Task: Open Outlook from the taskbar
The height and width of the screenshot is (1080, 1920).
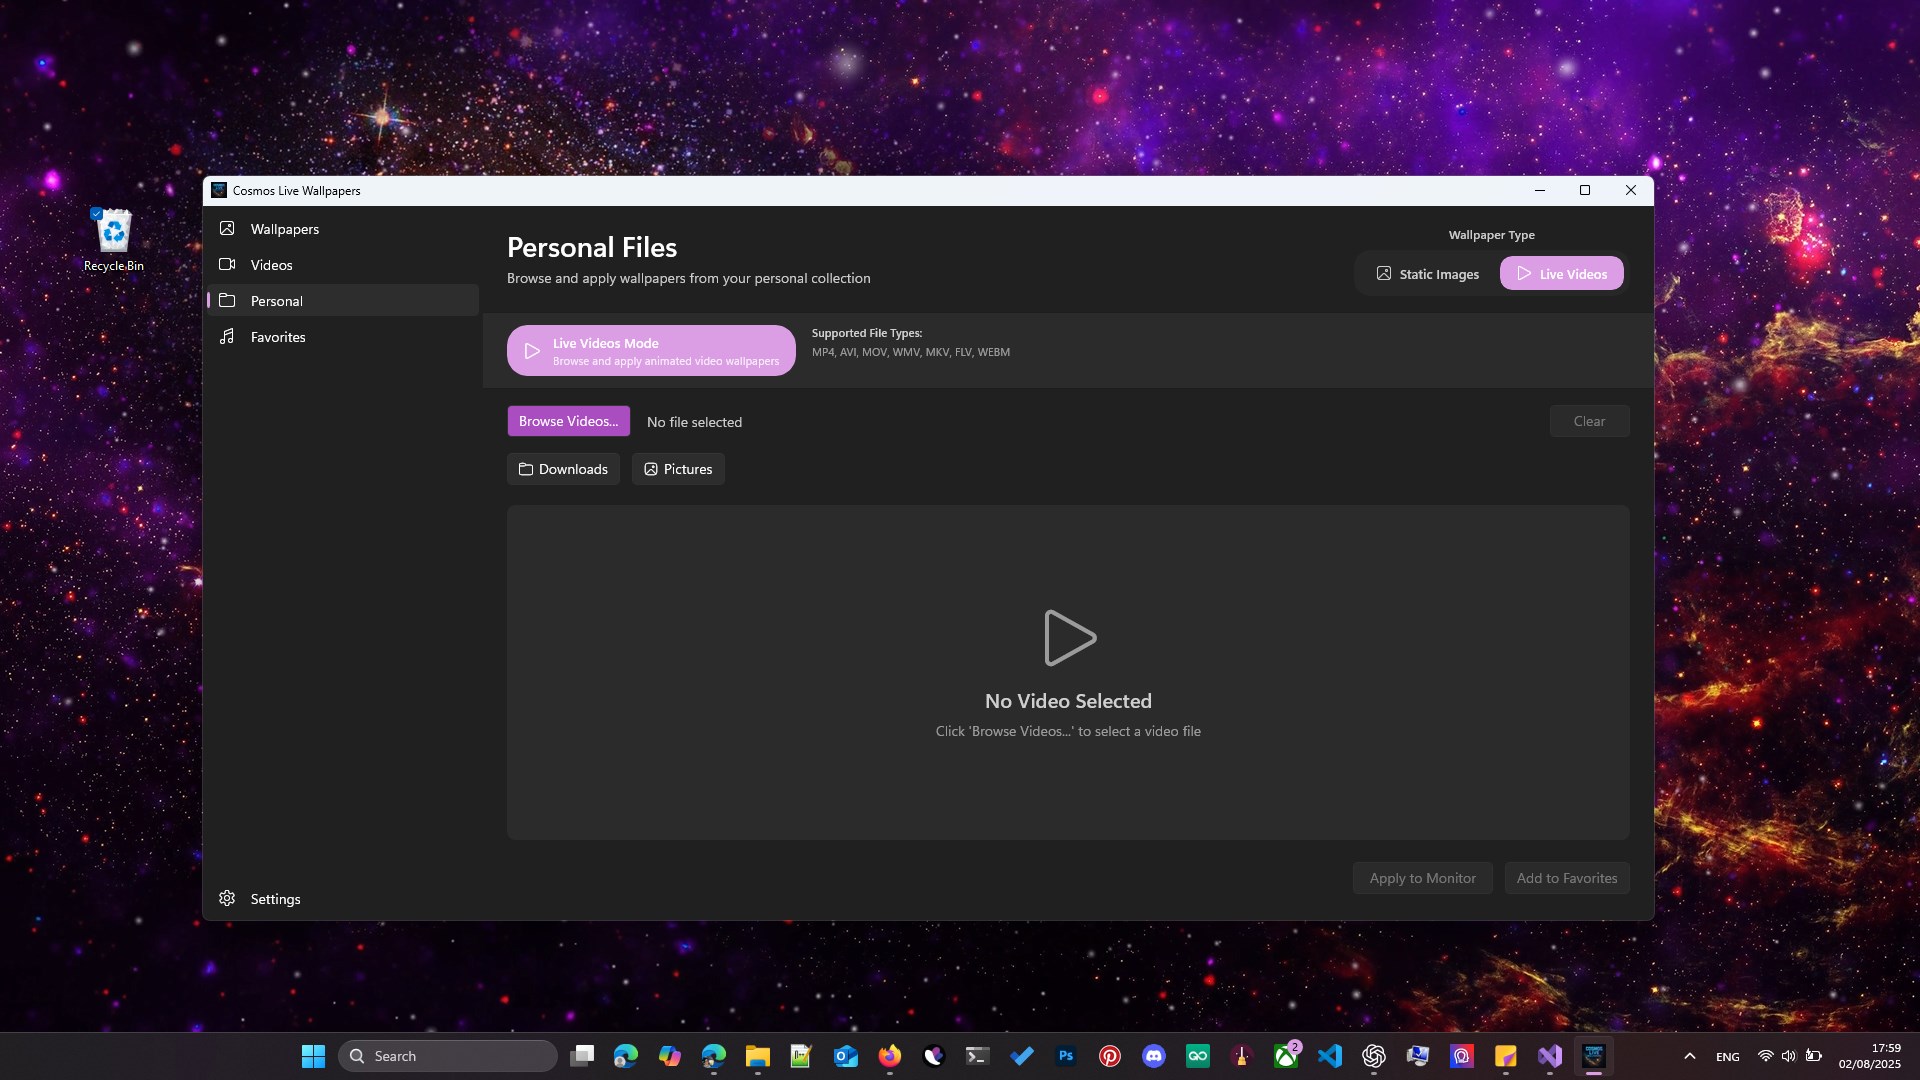Action: [x=846, y=1056]
